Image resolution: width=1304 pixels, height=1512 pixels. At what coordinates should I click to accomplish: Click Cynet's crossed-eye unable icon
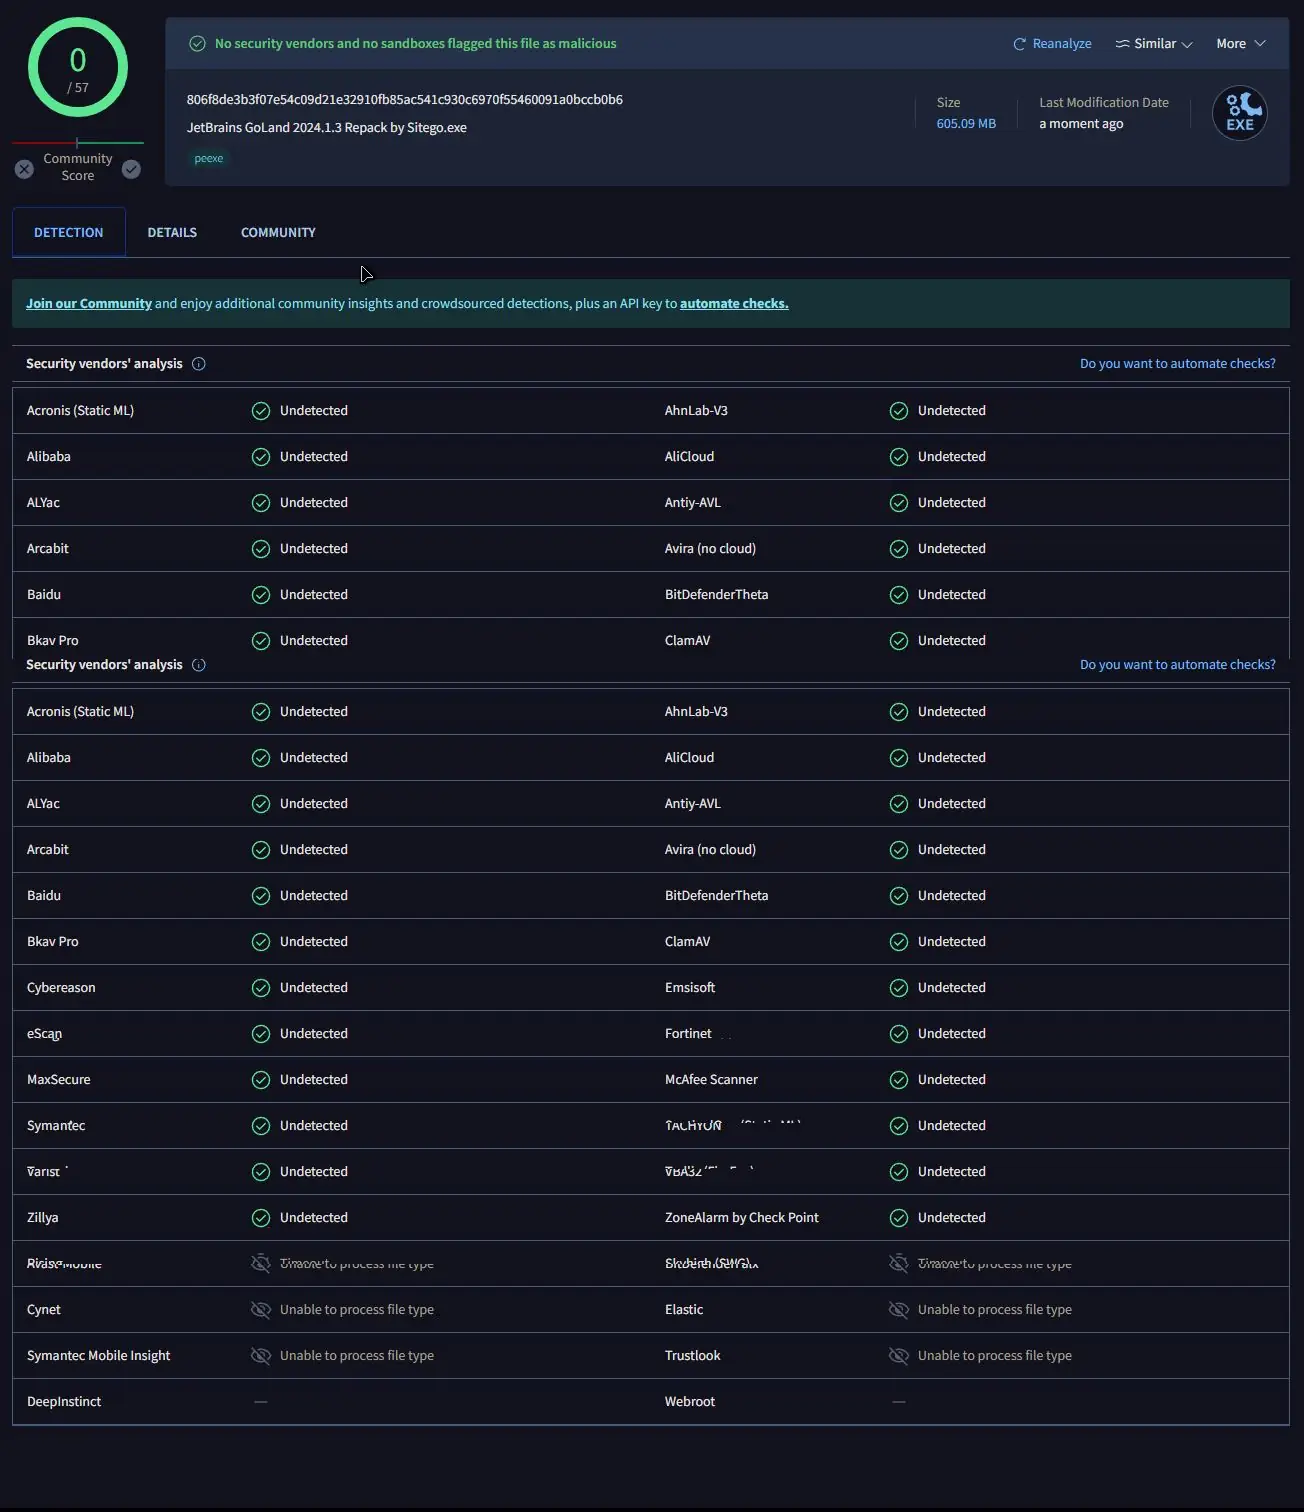click(x=261, y=1310)
